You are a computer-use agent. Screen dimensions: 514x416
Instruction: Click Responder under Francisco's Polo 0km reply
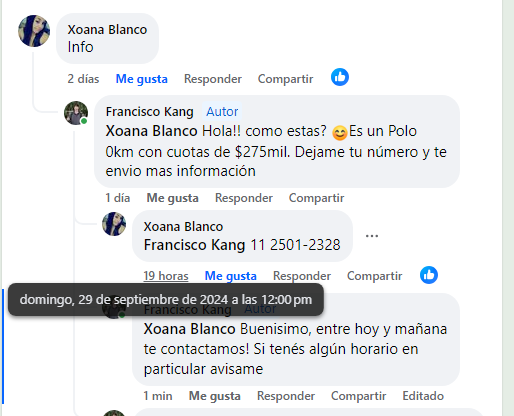click(x=244, y=198)
